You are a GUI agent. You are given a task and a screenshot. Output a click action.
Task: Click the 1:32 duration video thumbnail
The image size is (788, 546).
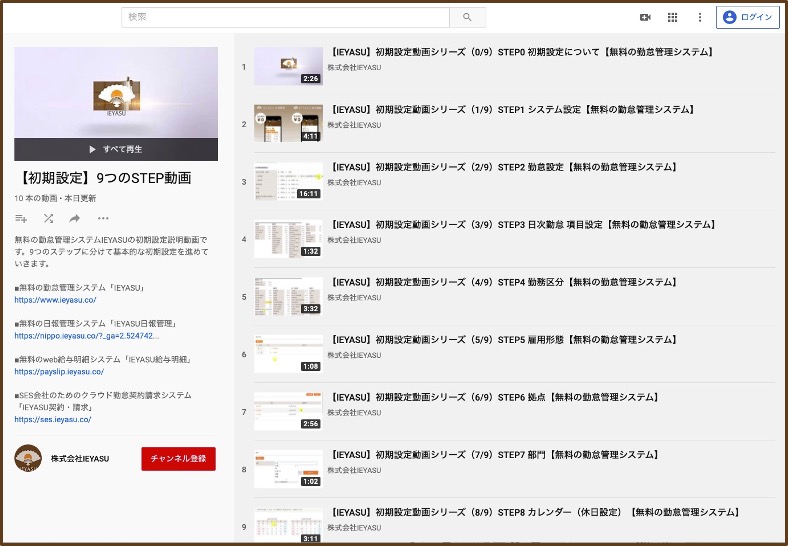pyautogui.click(x=288, y=239)
